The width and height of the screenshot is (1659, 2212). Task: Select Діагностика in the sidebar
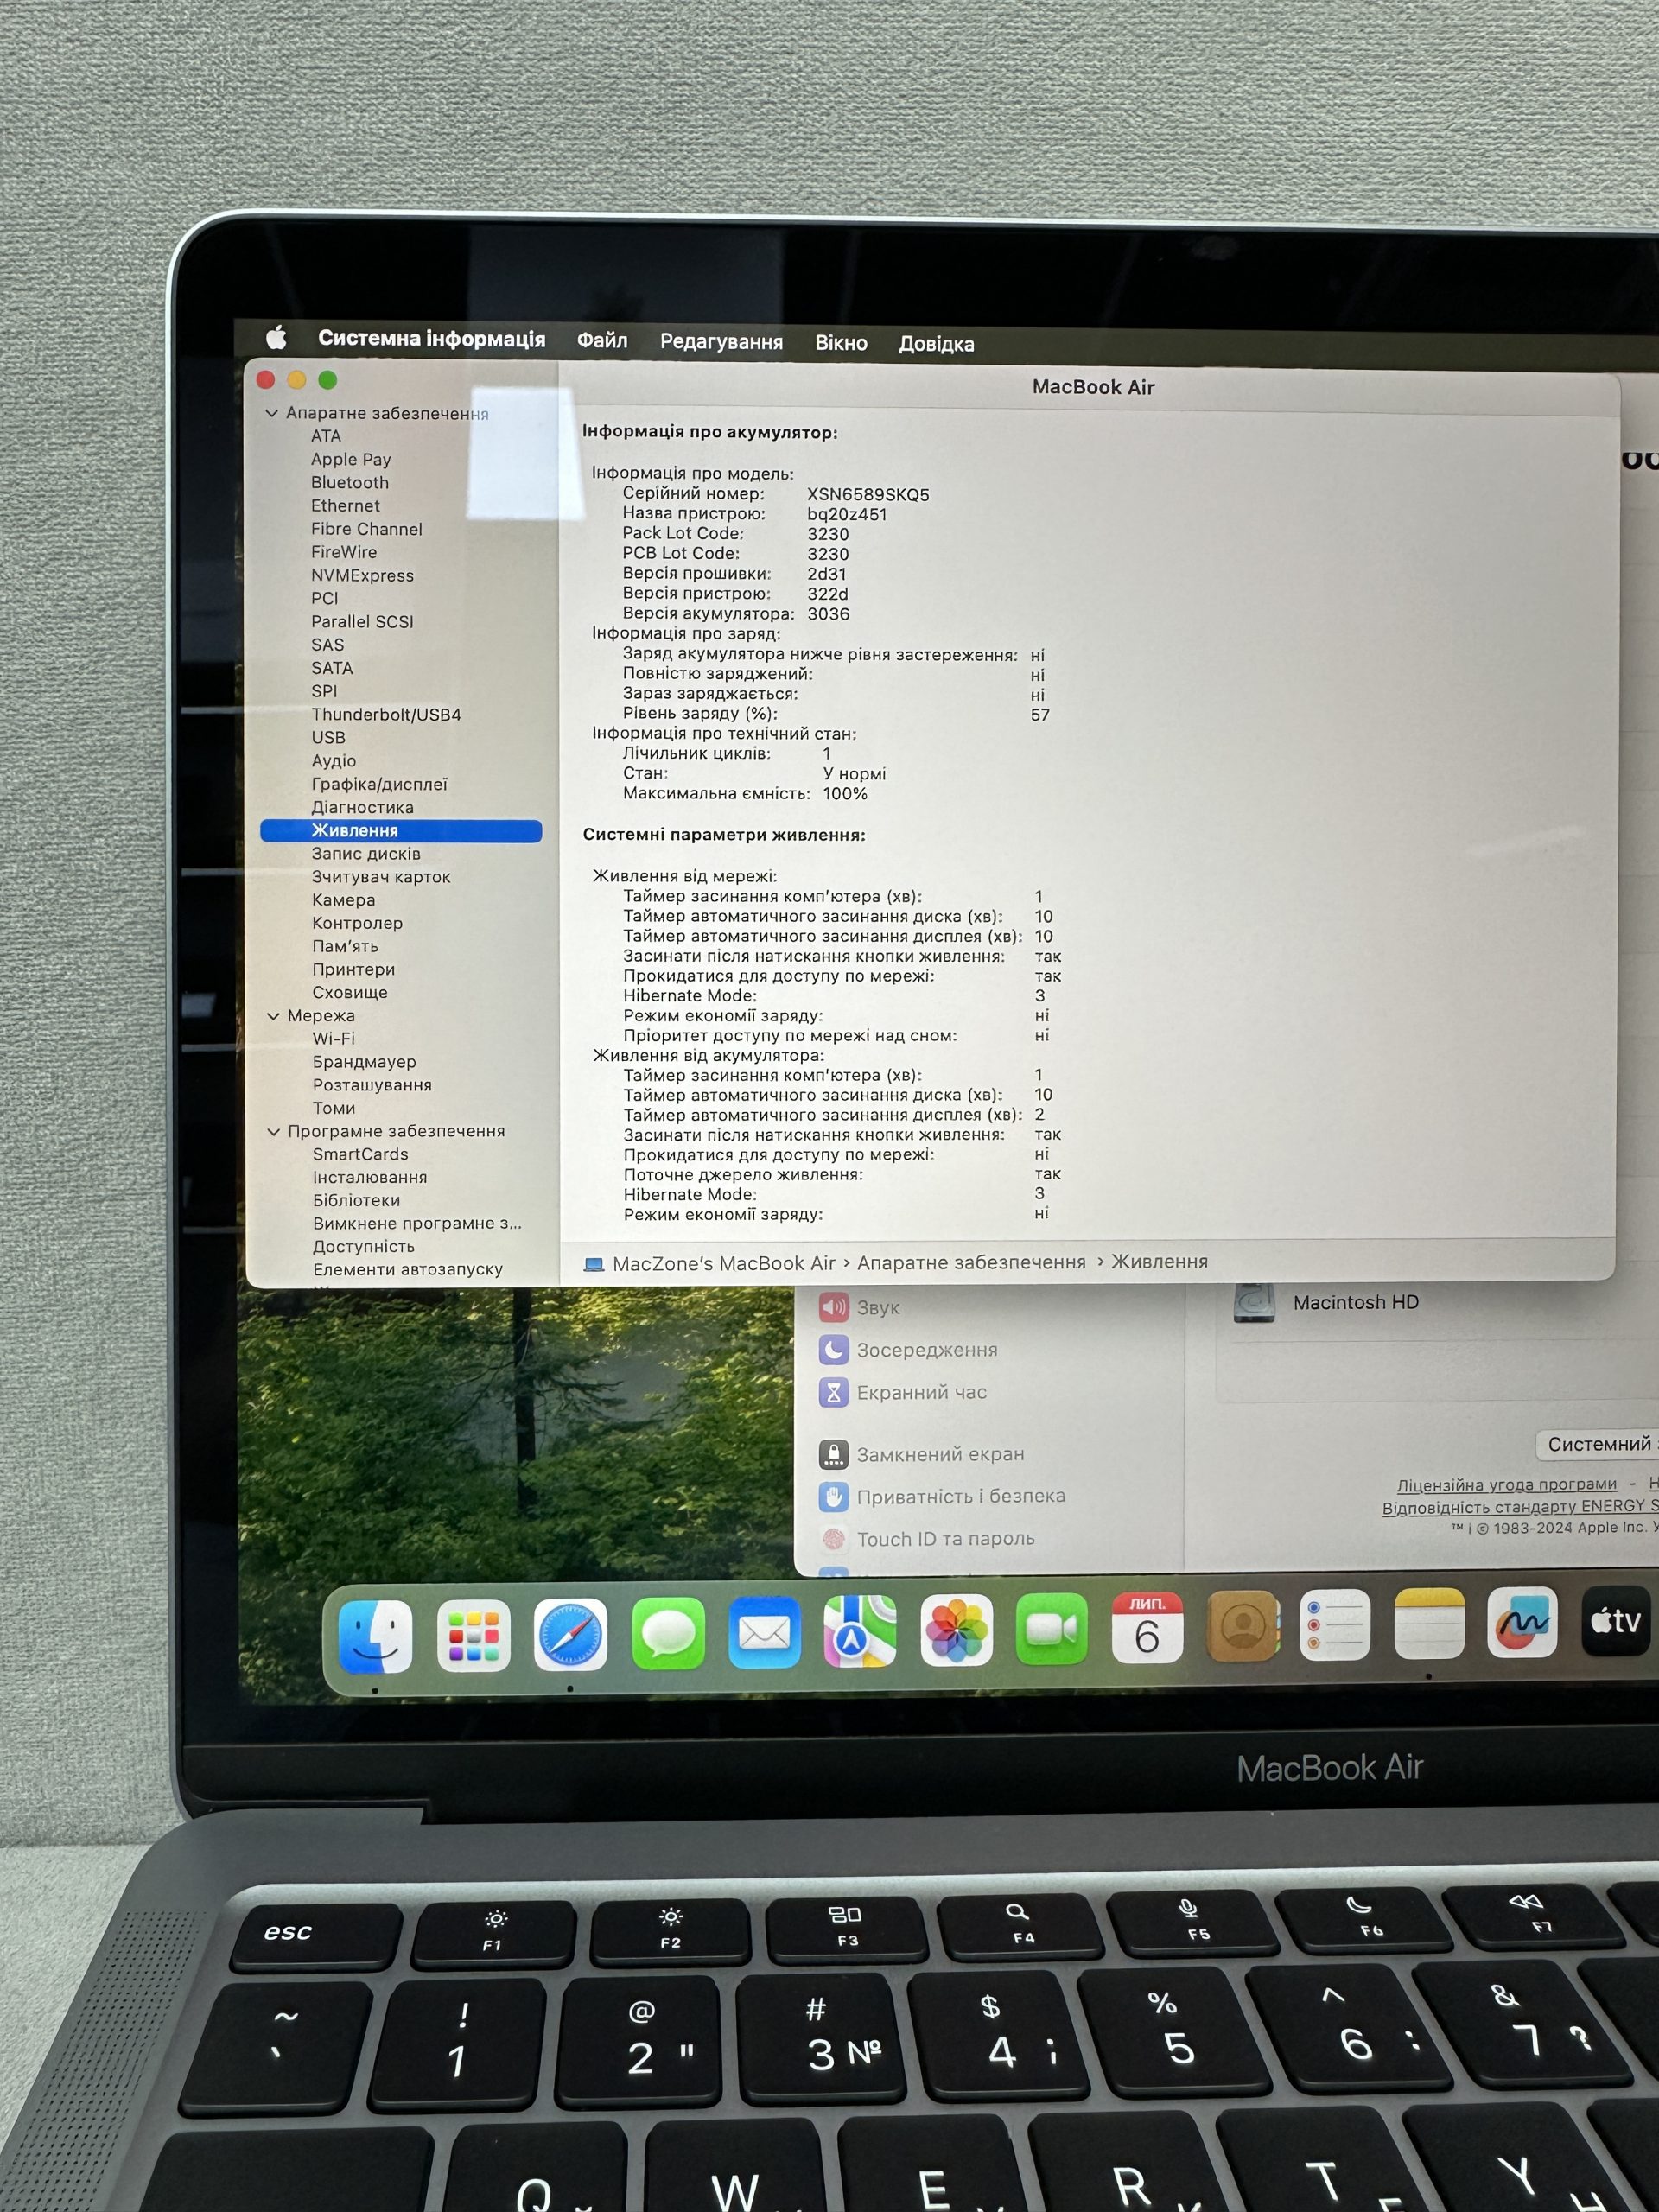[x=362, y=808]
